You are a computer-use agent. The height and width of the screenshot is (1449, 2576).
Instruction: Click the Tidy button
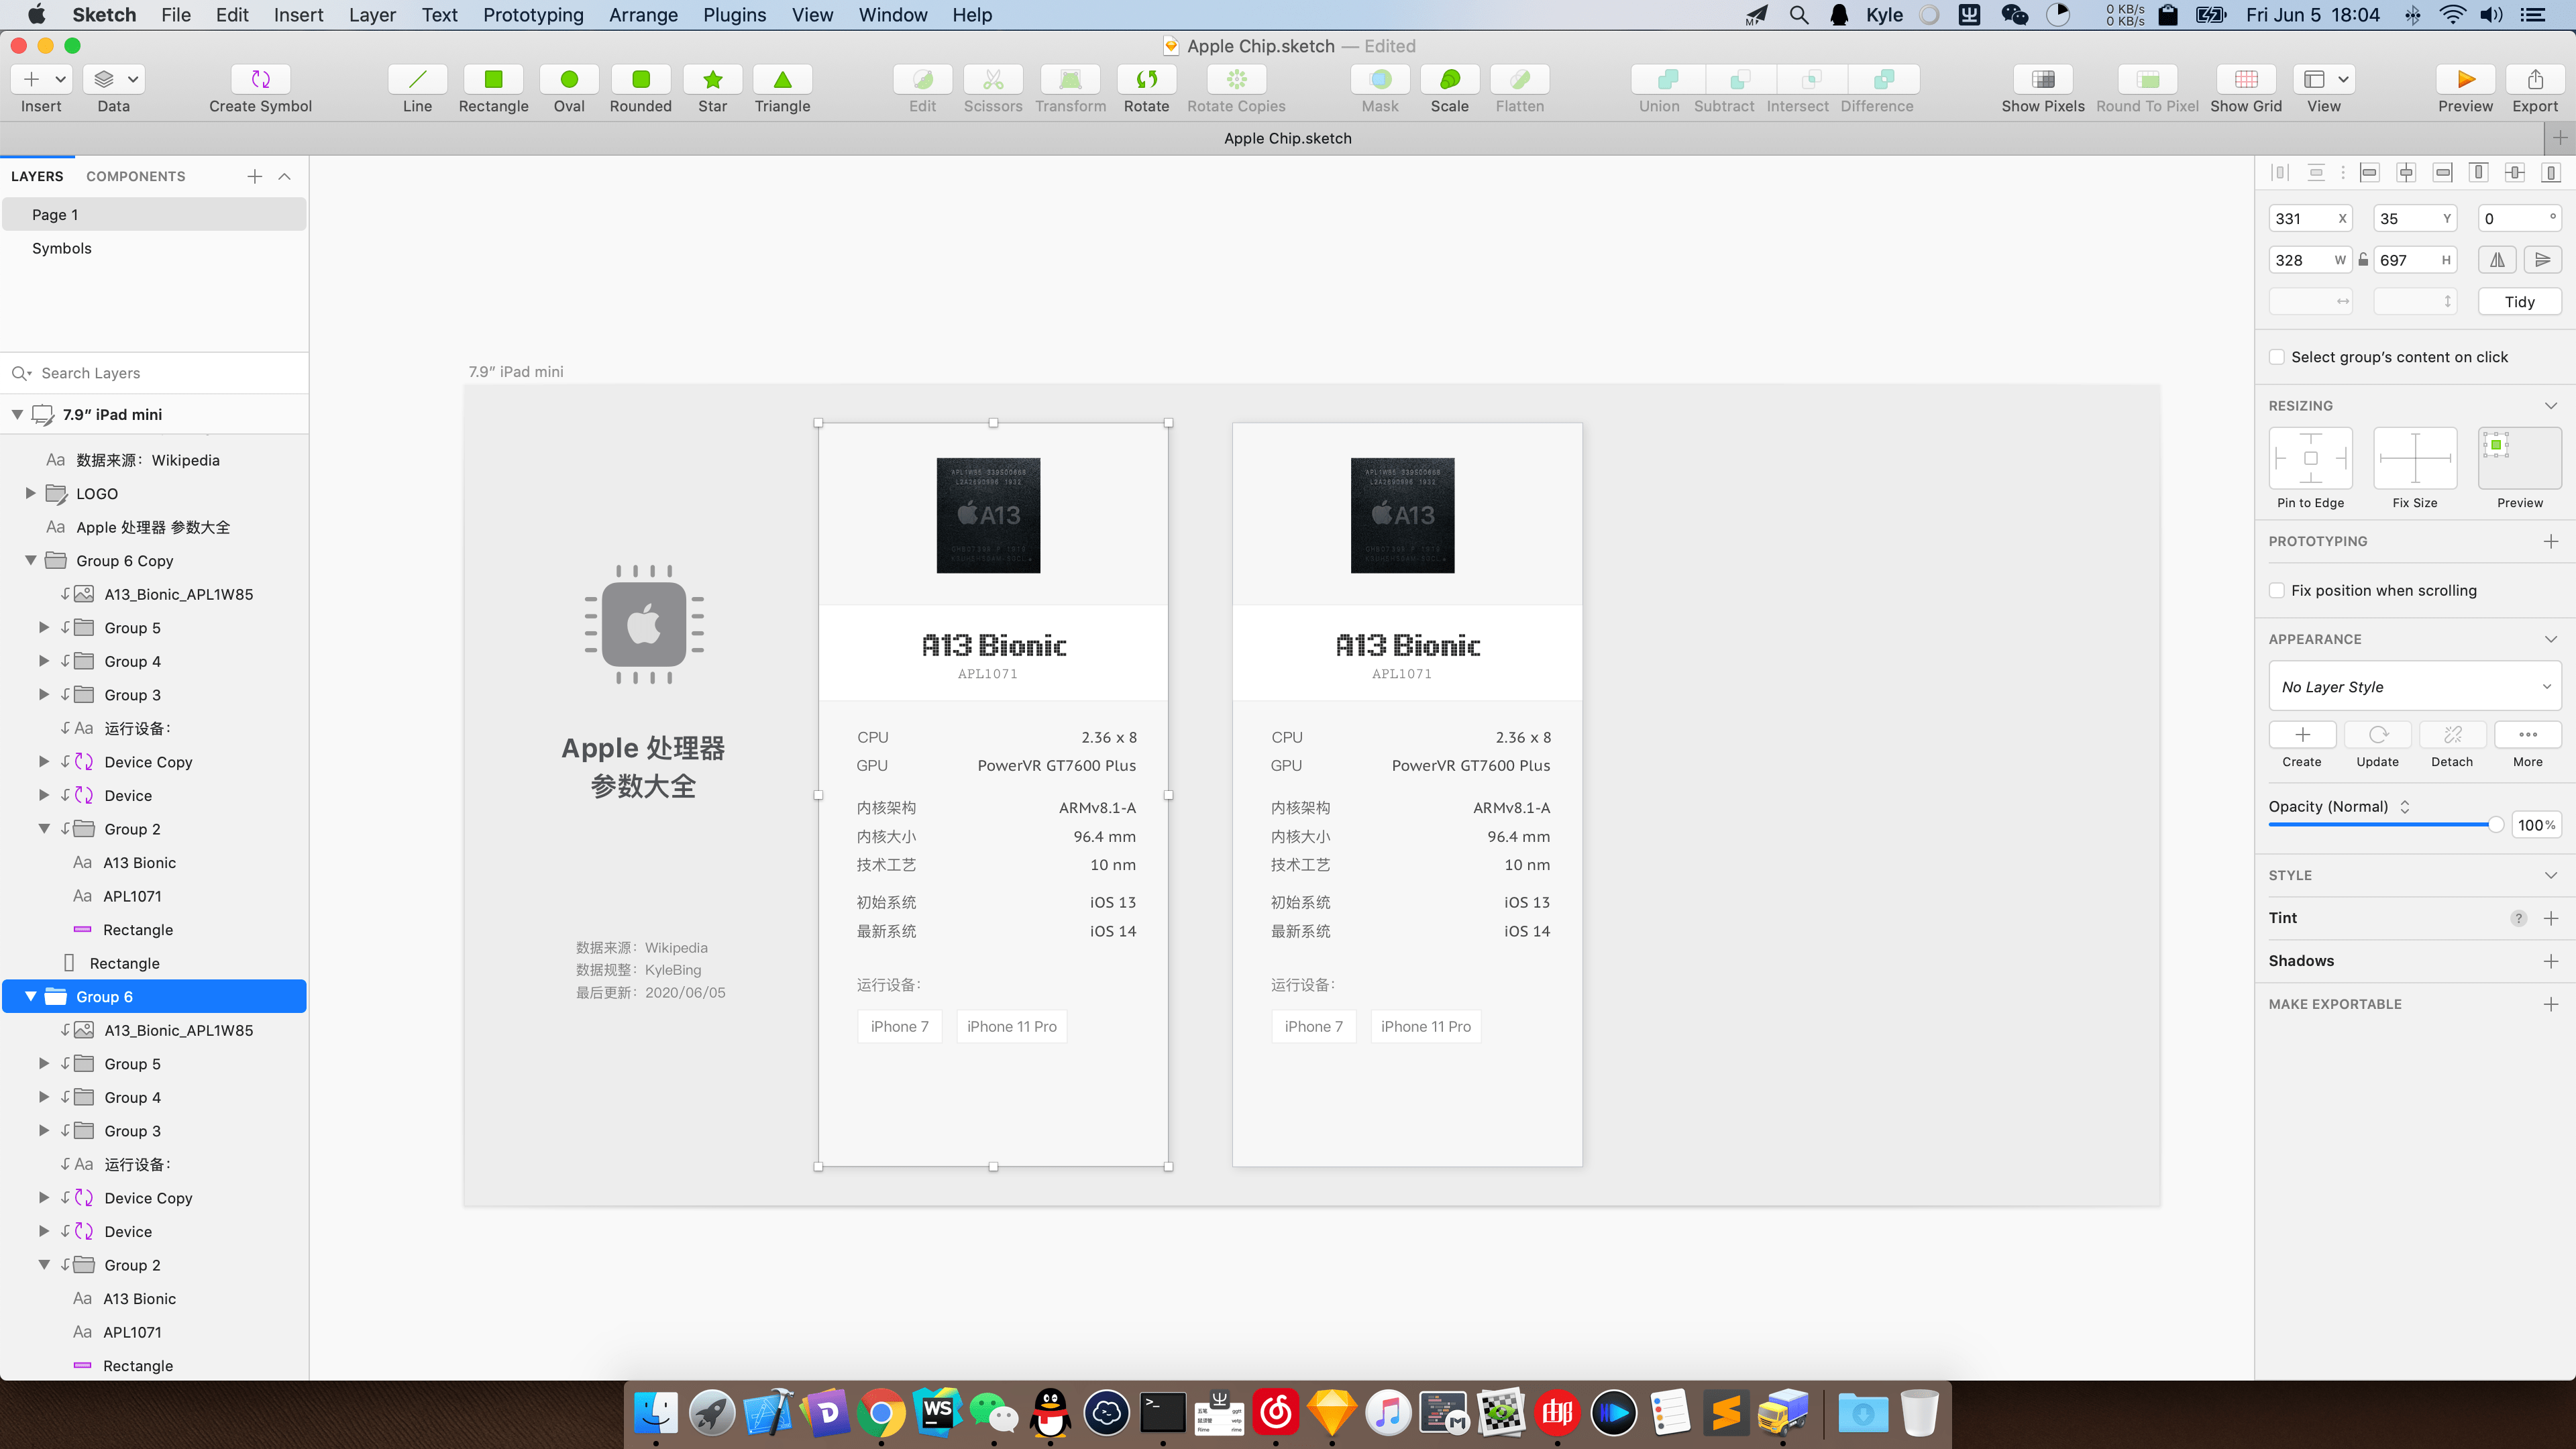click(x=2519, y=302)
